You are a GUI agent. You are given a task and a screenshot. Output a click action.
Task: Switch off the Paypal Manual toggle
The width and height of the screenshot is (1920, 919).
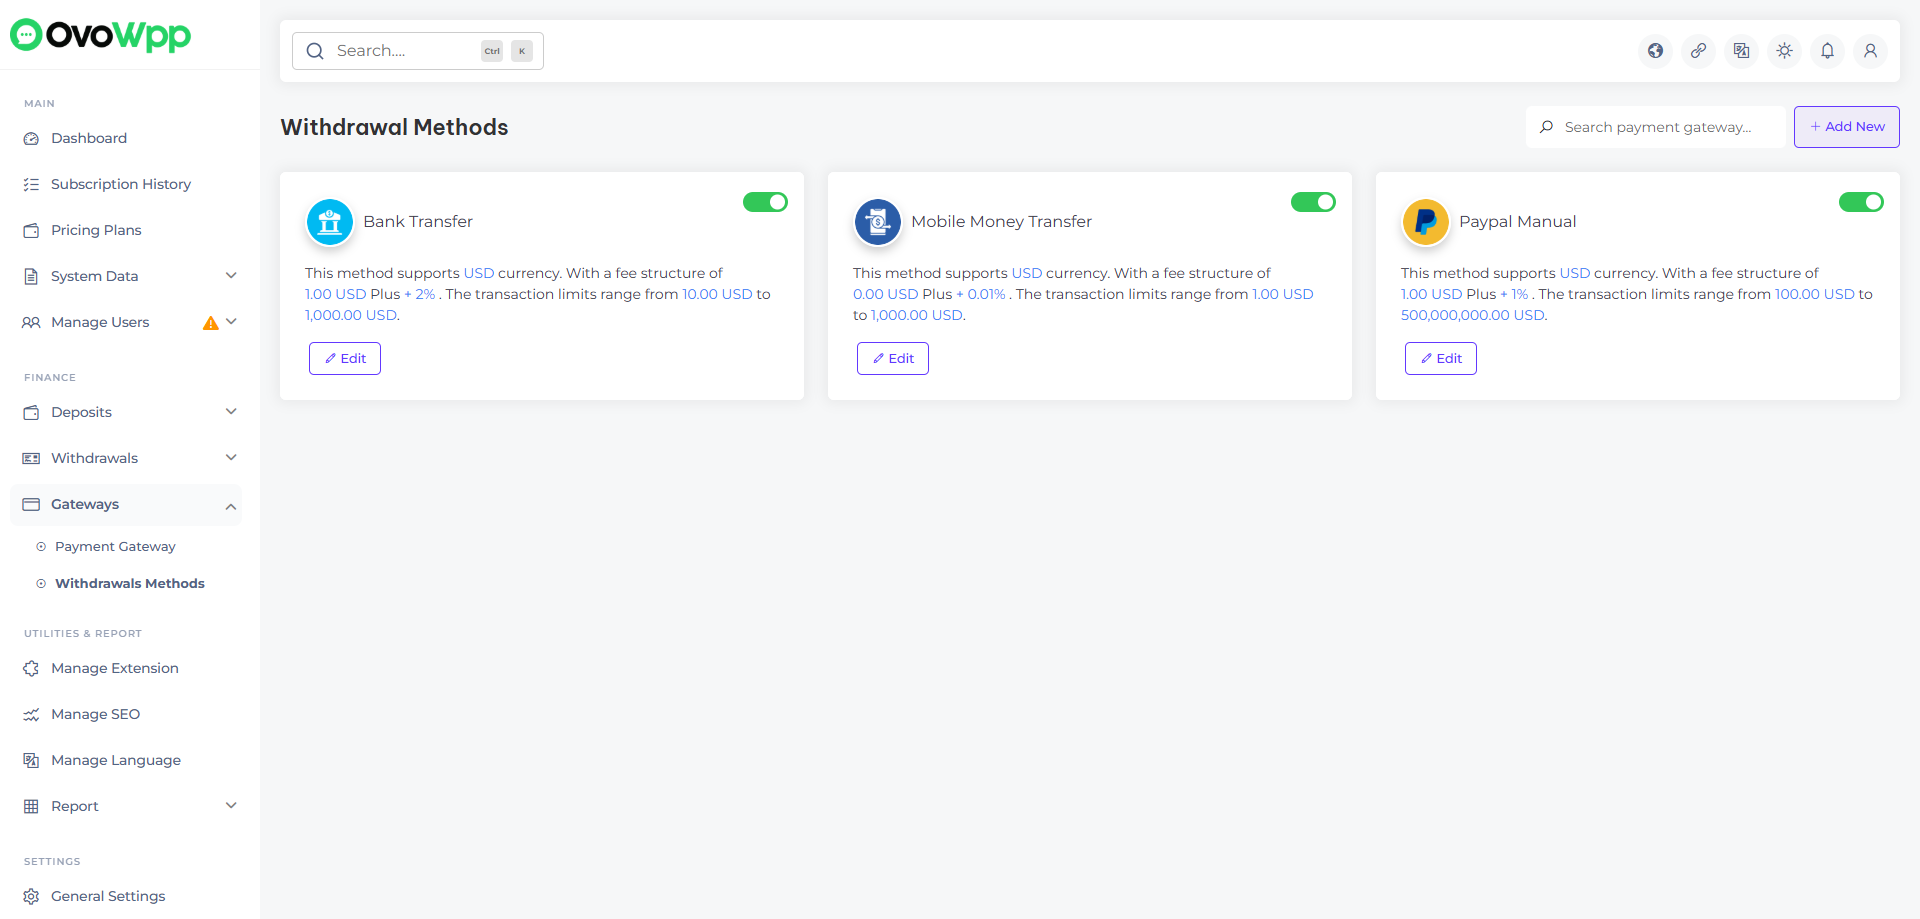pyautogui.click(x=1861, y=202)
